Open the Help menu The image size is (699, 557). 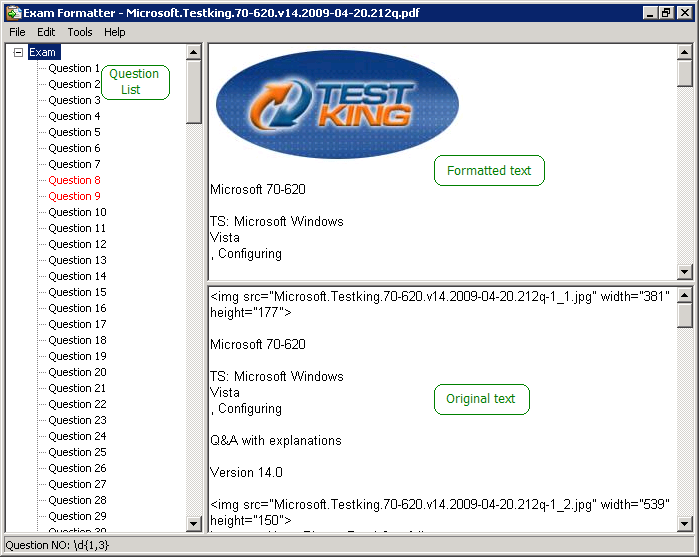(115, 32)
